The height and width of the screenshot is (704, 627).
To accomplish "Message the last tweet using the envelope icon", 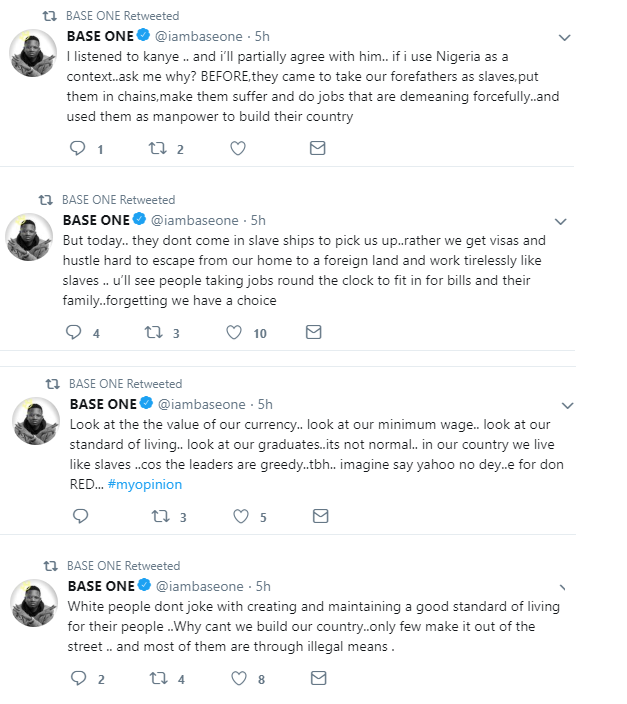I will pos(318,678).
